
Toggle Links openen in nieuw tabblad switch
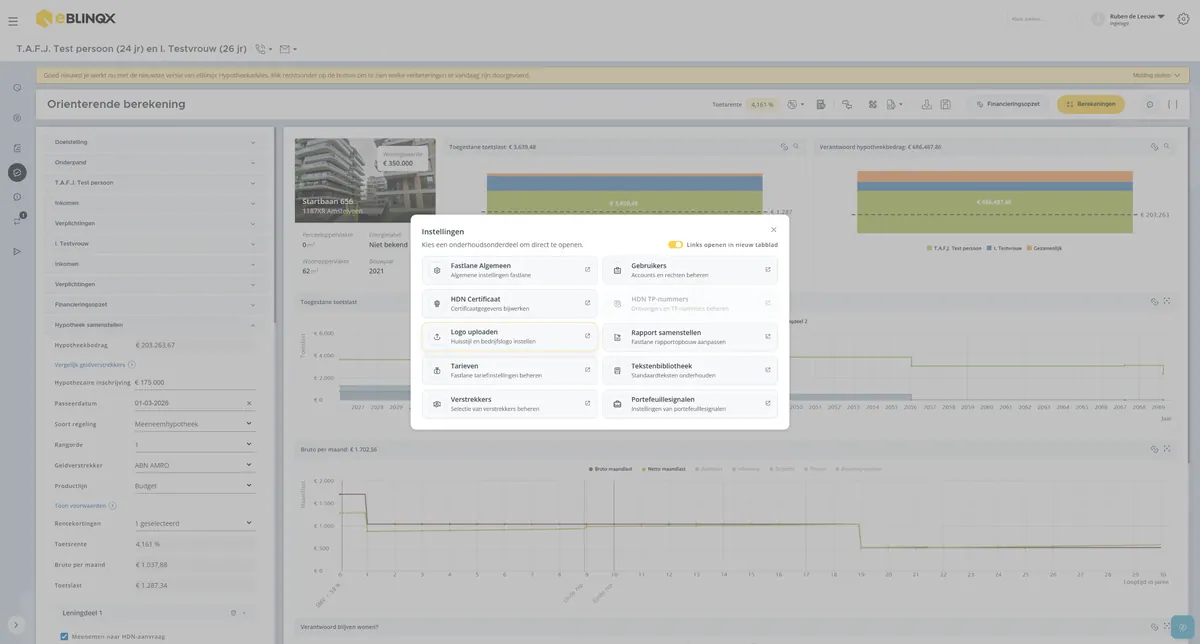tap(676, 244)
